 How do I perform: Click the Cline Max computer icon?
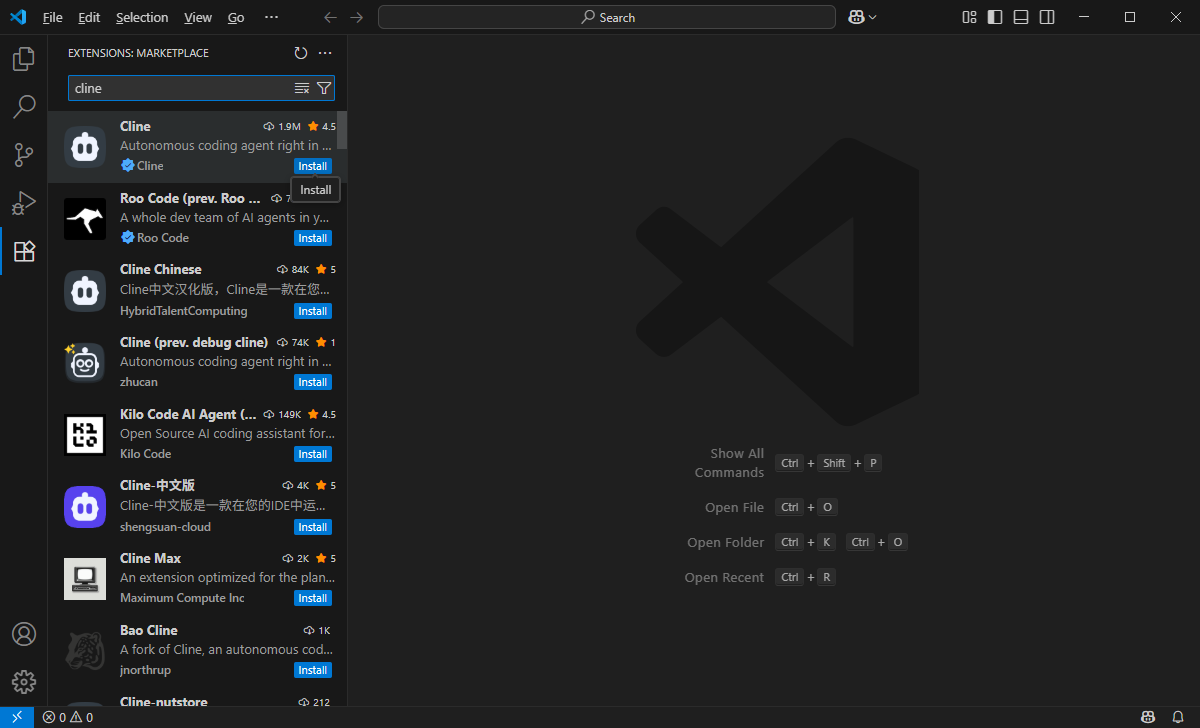tap(85, 579)
